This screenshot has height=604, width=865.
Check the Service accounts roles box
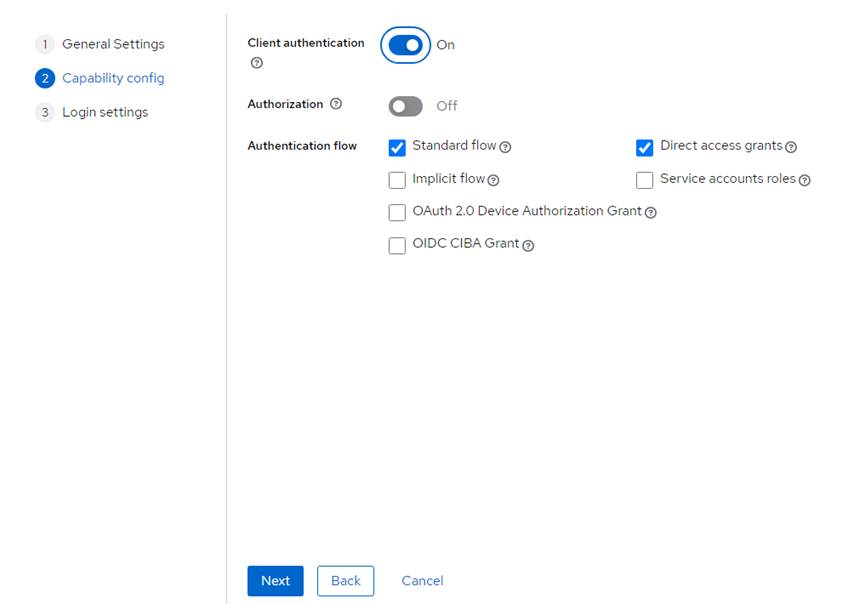tap(645, 181)
